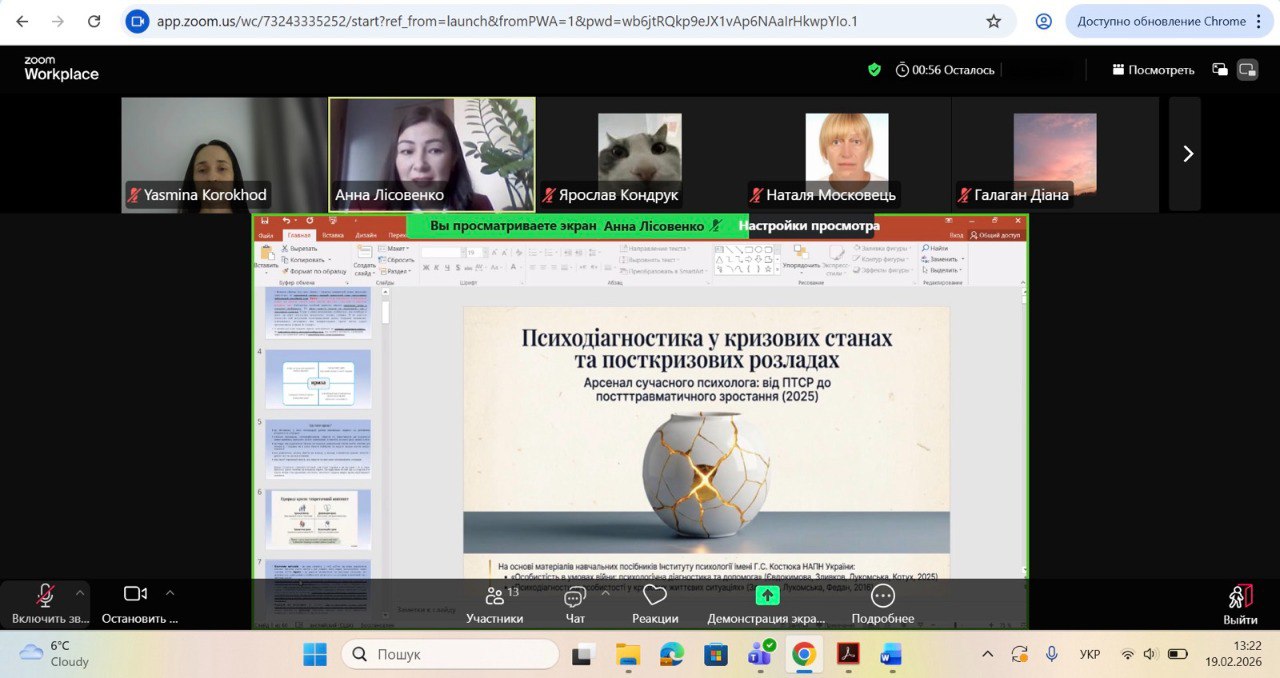Viewport: 1280px width, 678px height.
Task: Expand audio options arrow beside microphone
Action: [x=80, y=592]
